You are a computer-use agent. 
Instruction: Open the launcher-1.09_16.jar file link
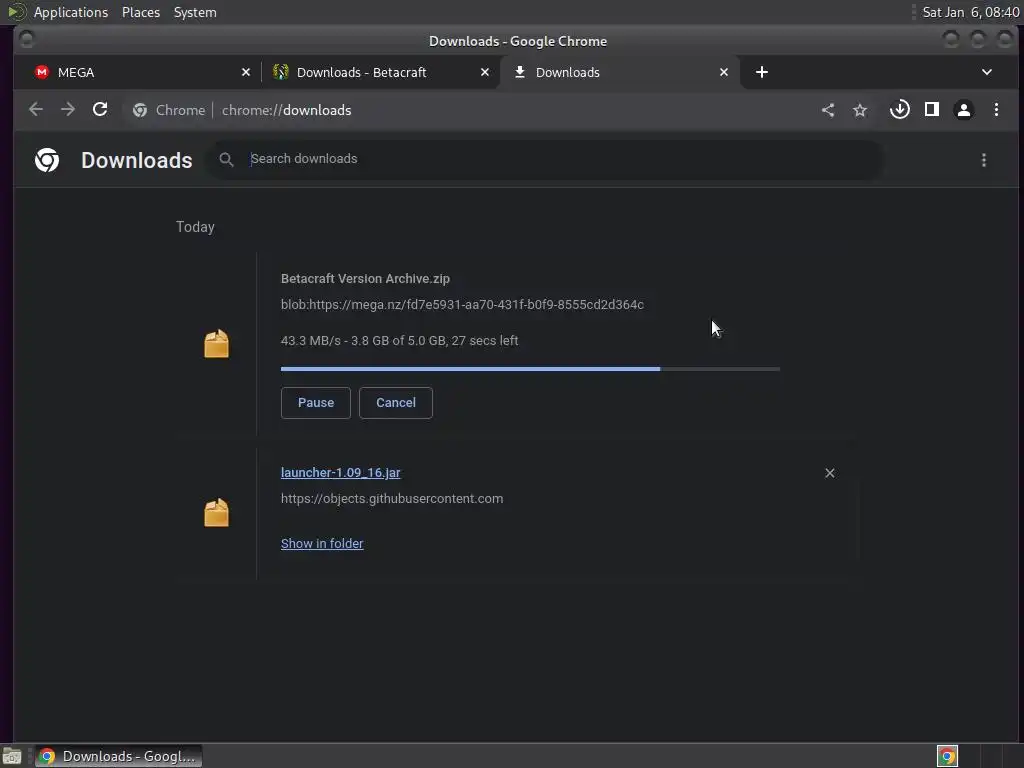340,473
